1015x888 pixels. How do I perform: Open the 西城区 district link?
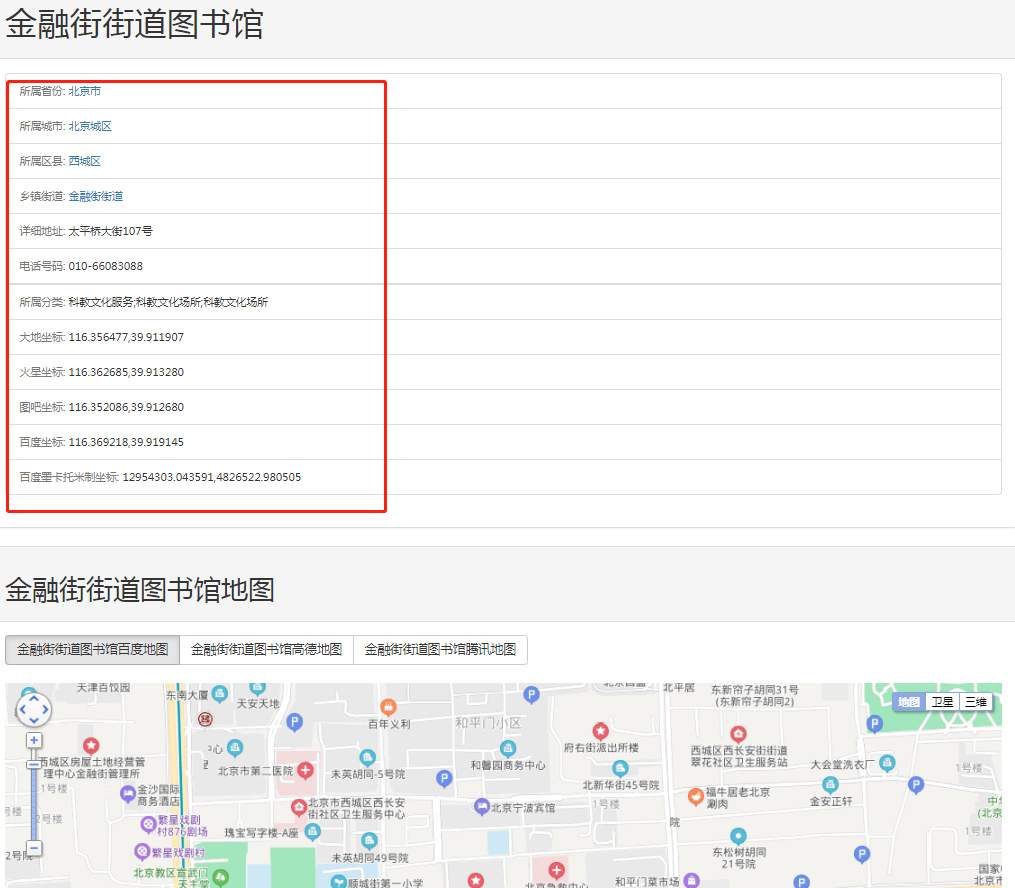pos(85,161)
